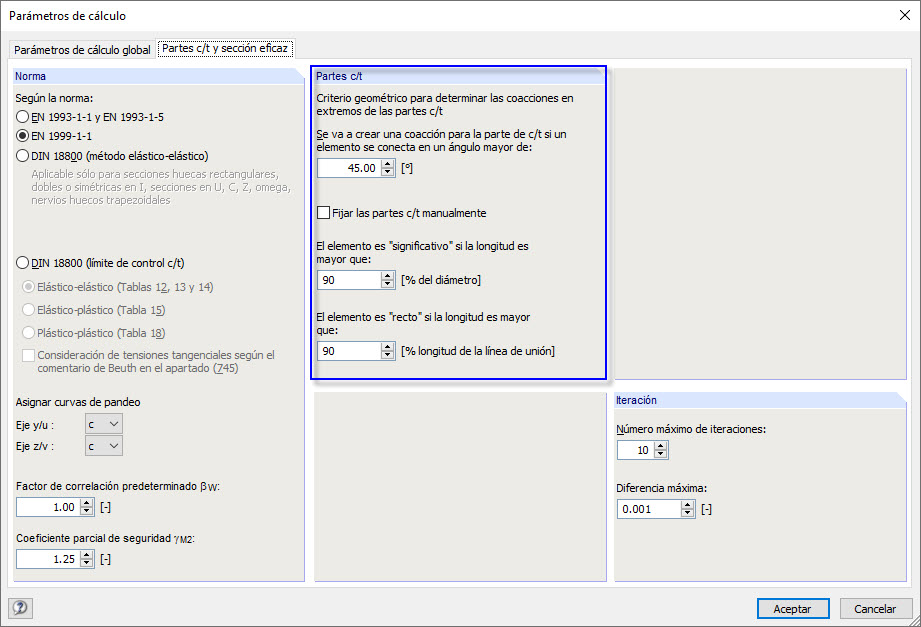Click the % longitud de la línea field
This screenshot has height=627, width=921.
click(349, 351)
